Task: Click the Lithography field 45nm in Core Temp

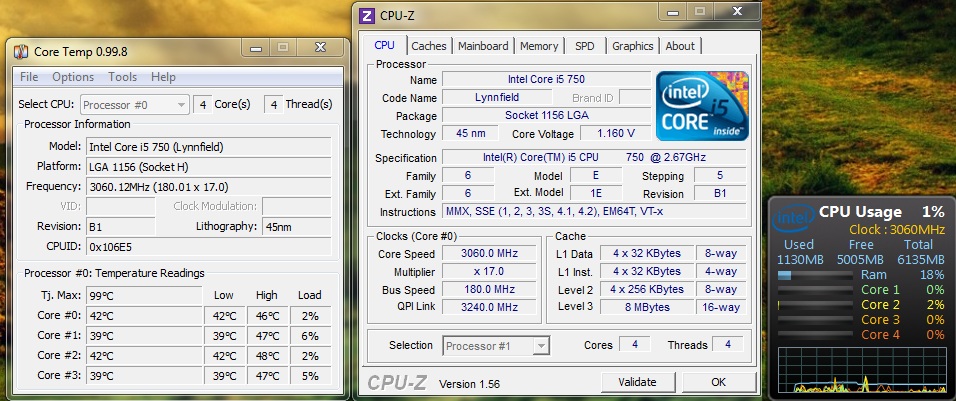Action: point(296,227)
